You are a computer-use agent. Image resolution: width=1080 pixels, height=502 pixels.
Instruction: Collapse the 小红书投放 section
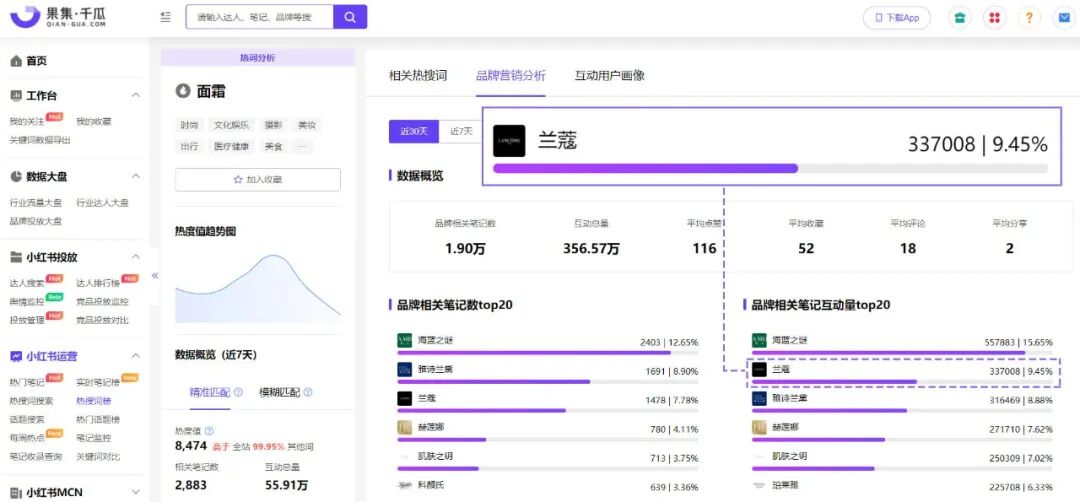click(x=136, y=257)
